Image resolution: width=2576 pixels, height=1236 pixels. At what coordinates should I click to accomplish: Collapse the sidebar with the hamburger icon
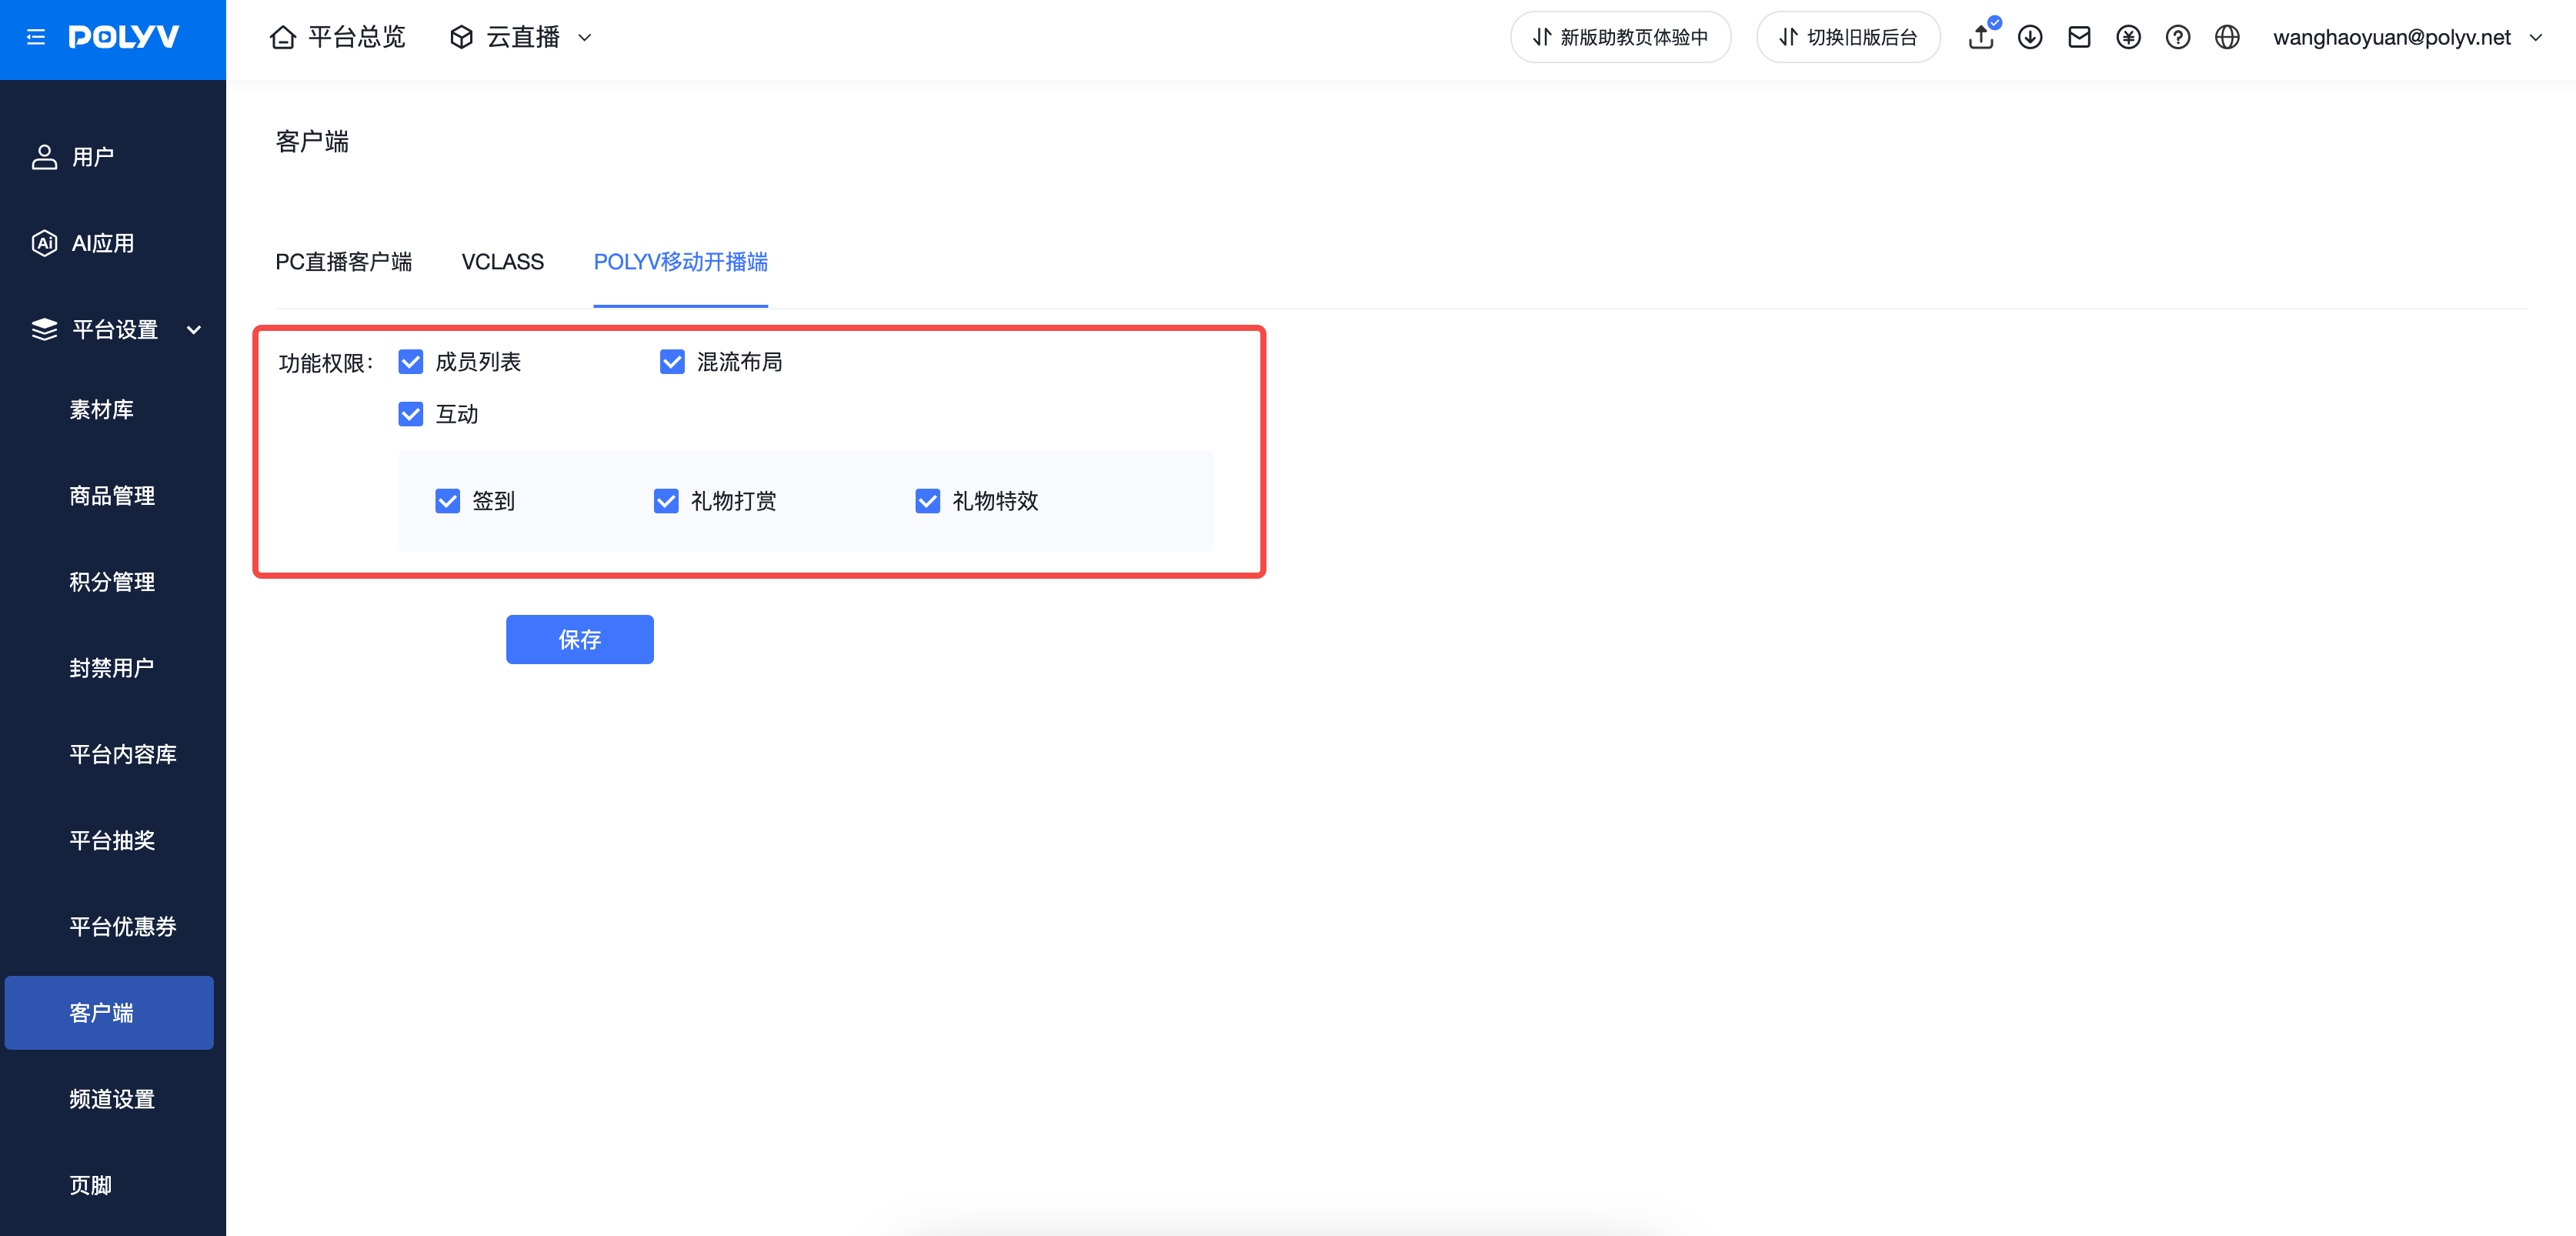click(x=36, y=38)
